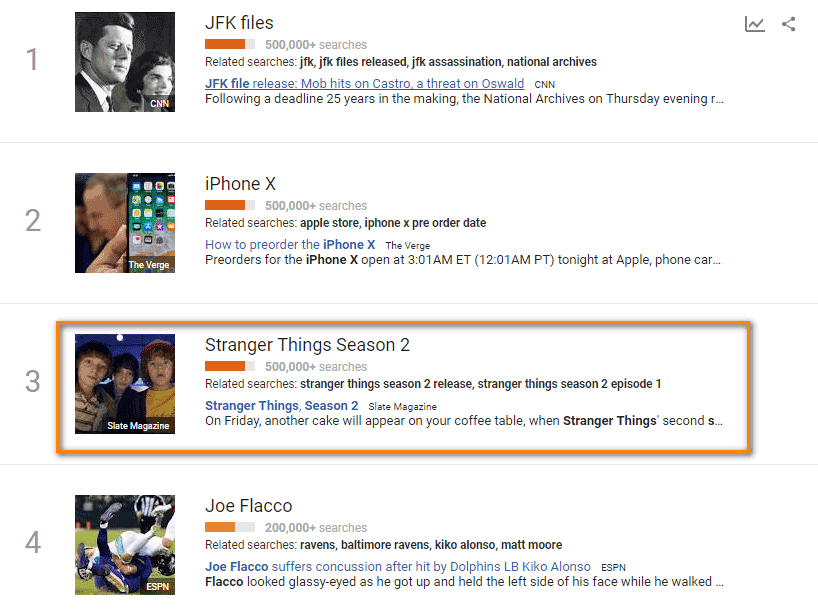Click the Joe Flacco search volume bar
This screenshot has width=818, height=610.
[x=230, y=527]
